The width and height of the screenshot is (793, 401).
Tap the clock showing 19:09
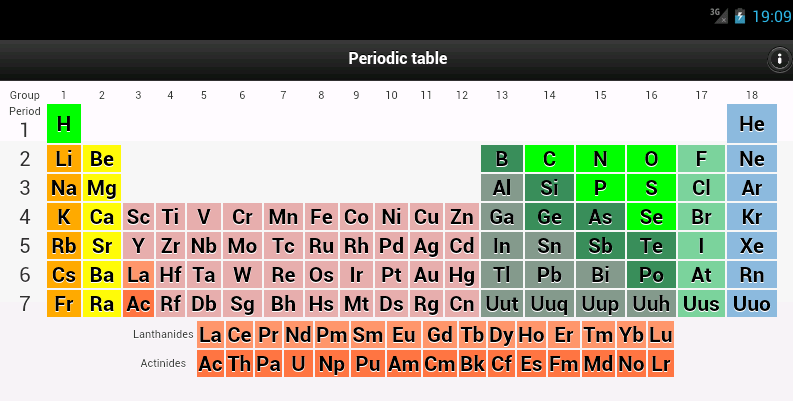[771, 16]
